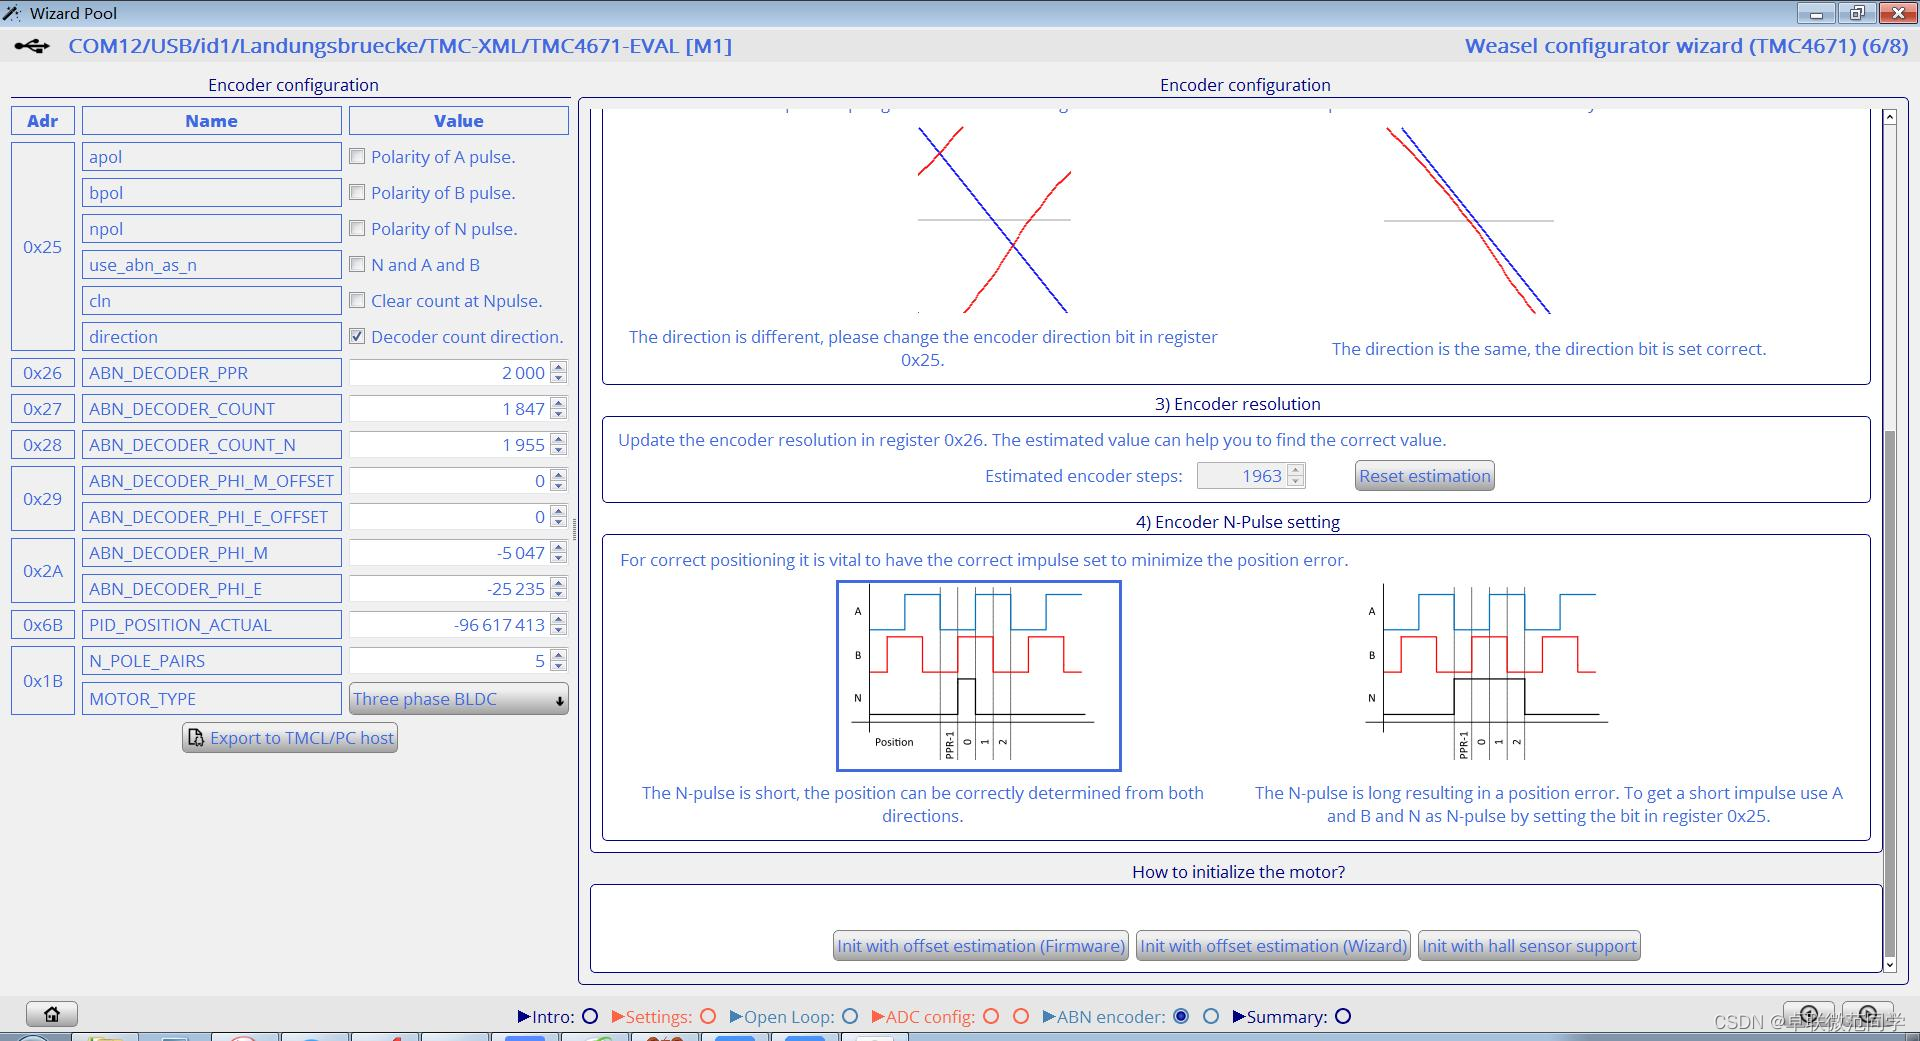1920x1041 pixels.
Task: Select the Settings step radio button
Action: tap(708, 1016)
